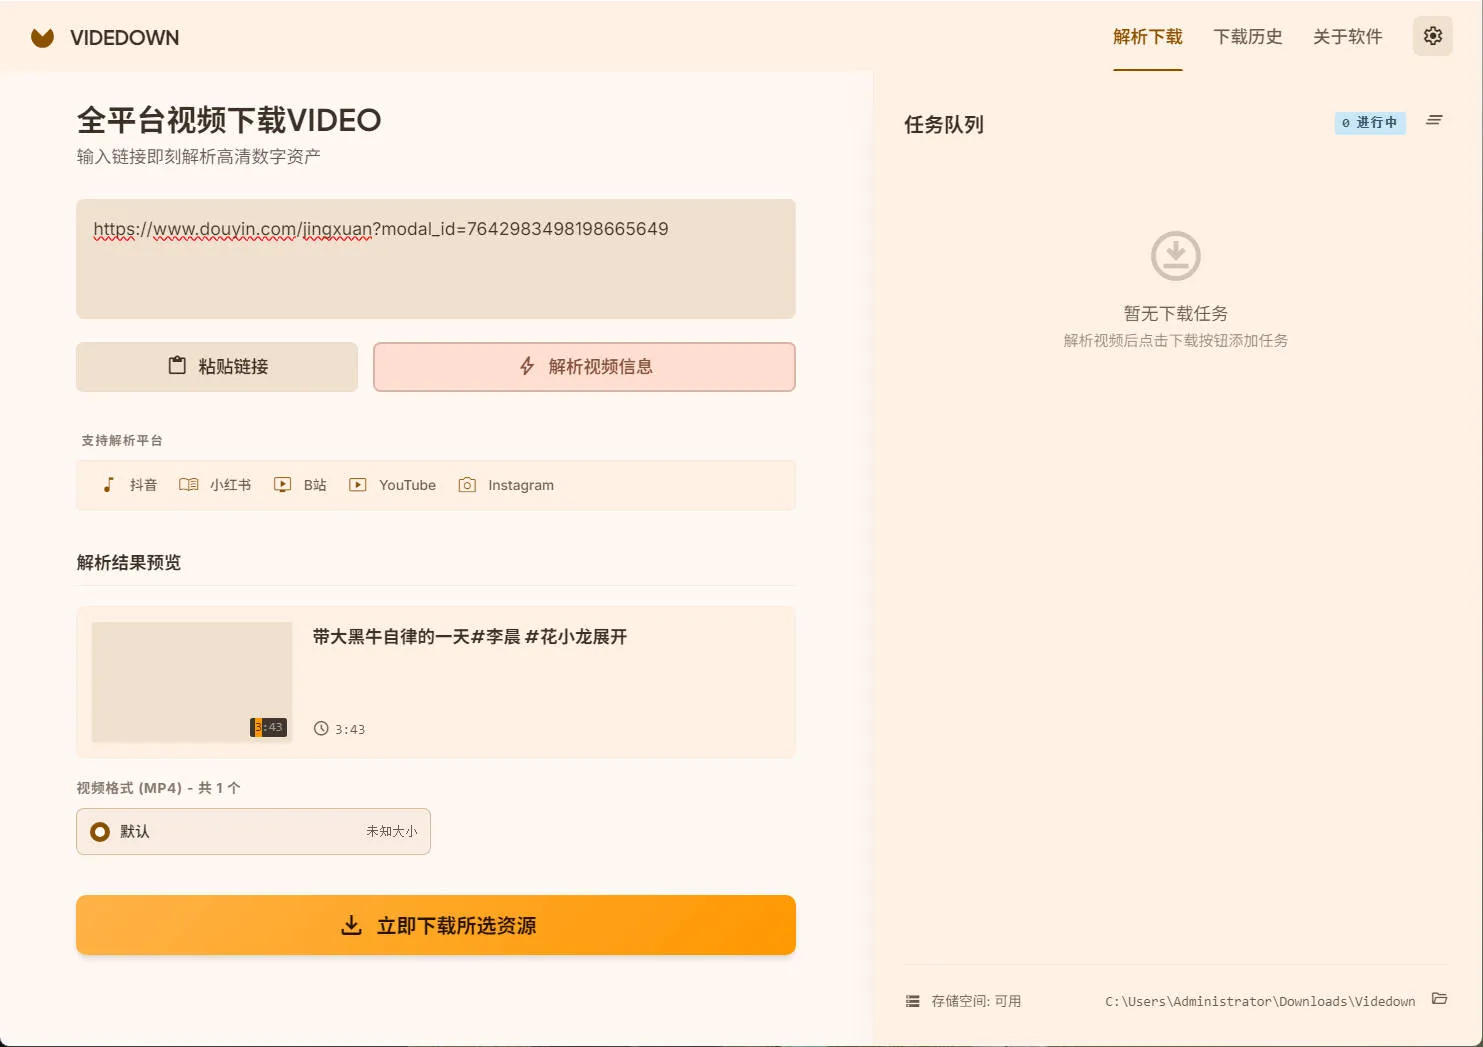Open download folder via folder icon

(x=1439, y=999)
